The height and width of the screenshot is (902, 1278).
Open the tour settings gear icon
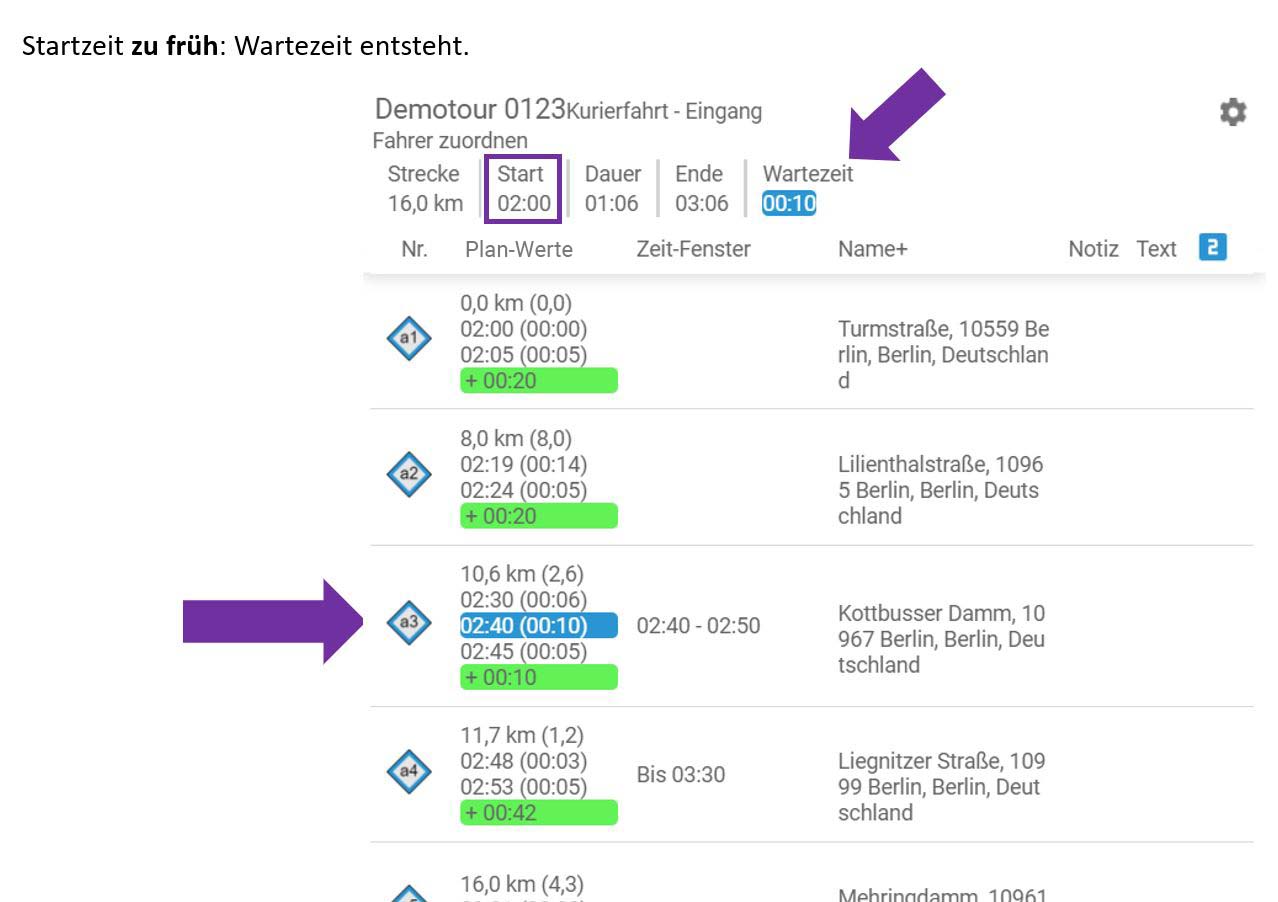pyautogui.click(x=1233, y=113)
